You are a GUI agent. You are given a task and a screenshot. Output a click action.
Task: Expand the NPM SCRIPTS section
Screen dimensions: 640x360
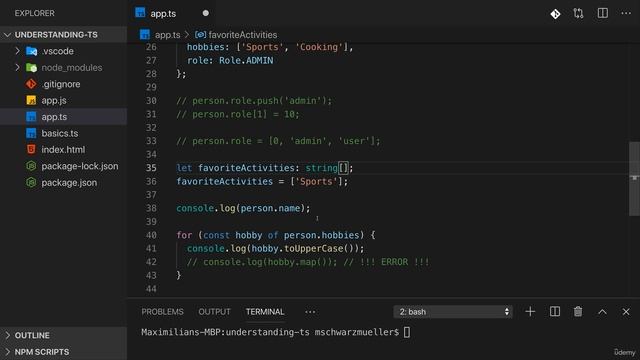[x=63, y=352]
